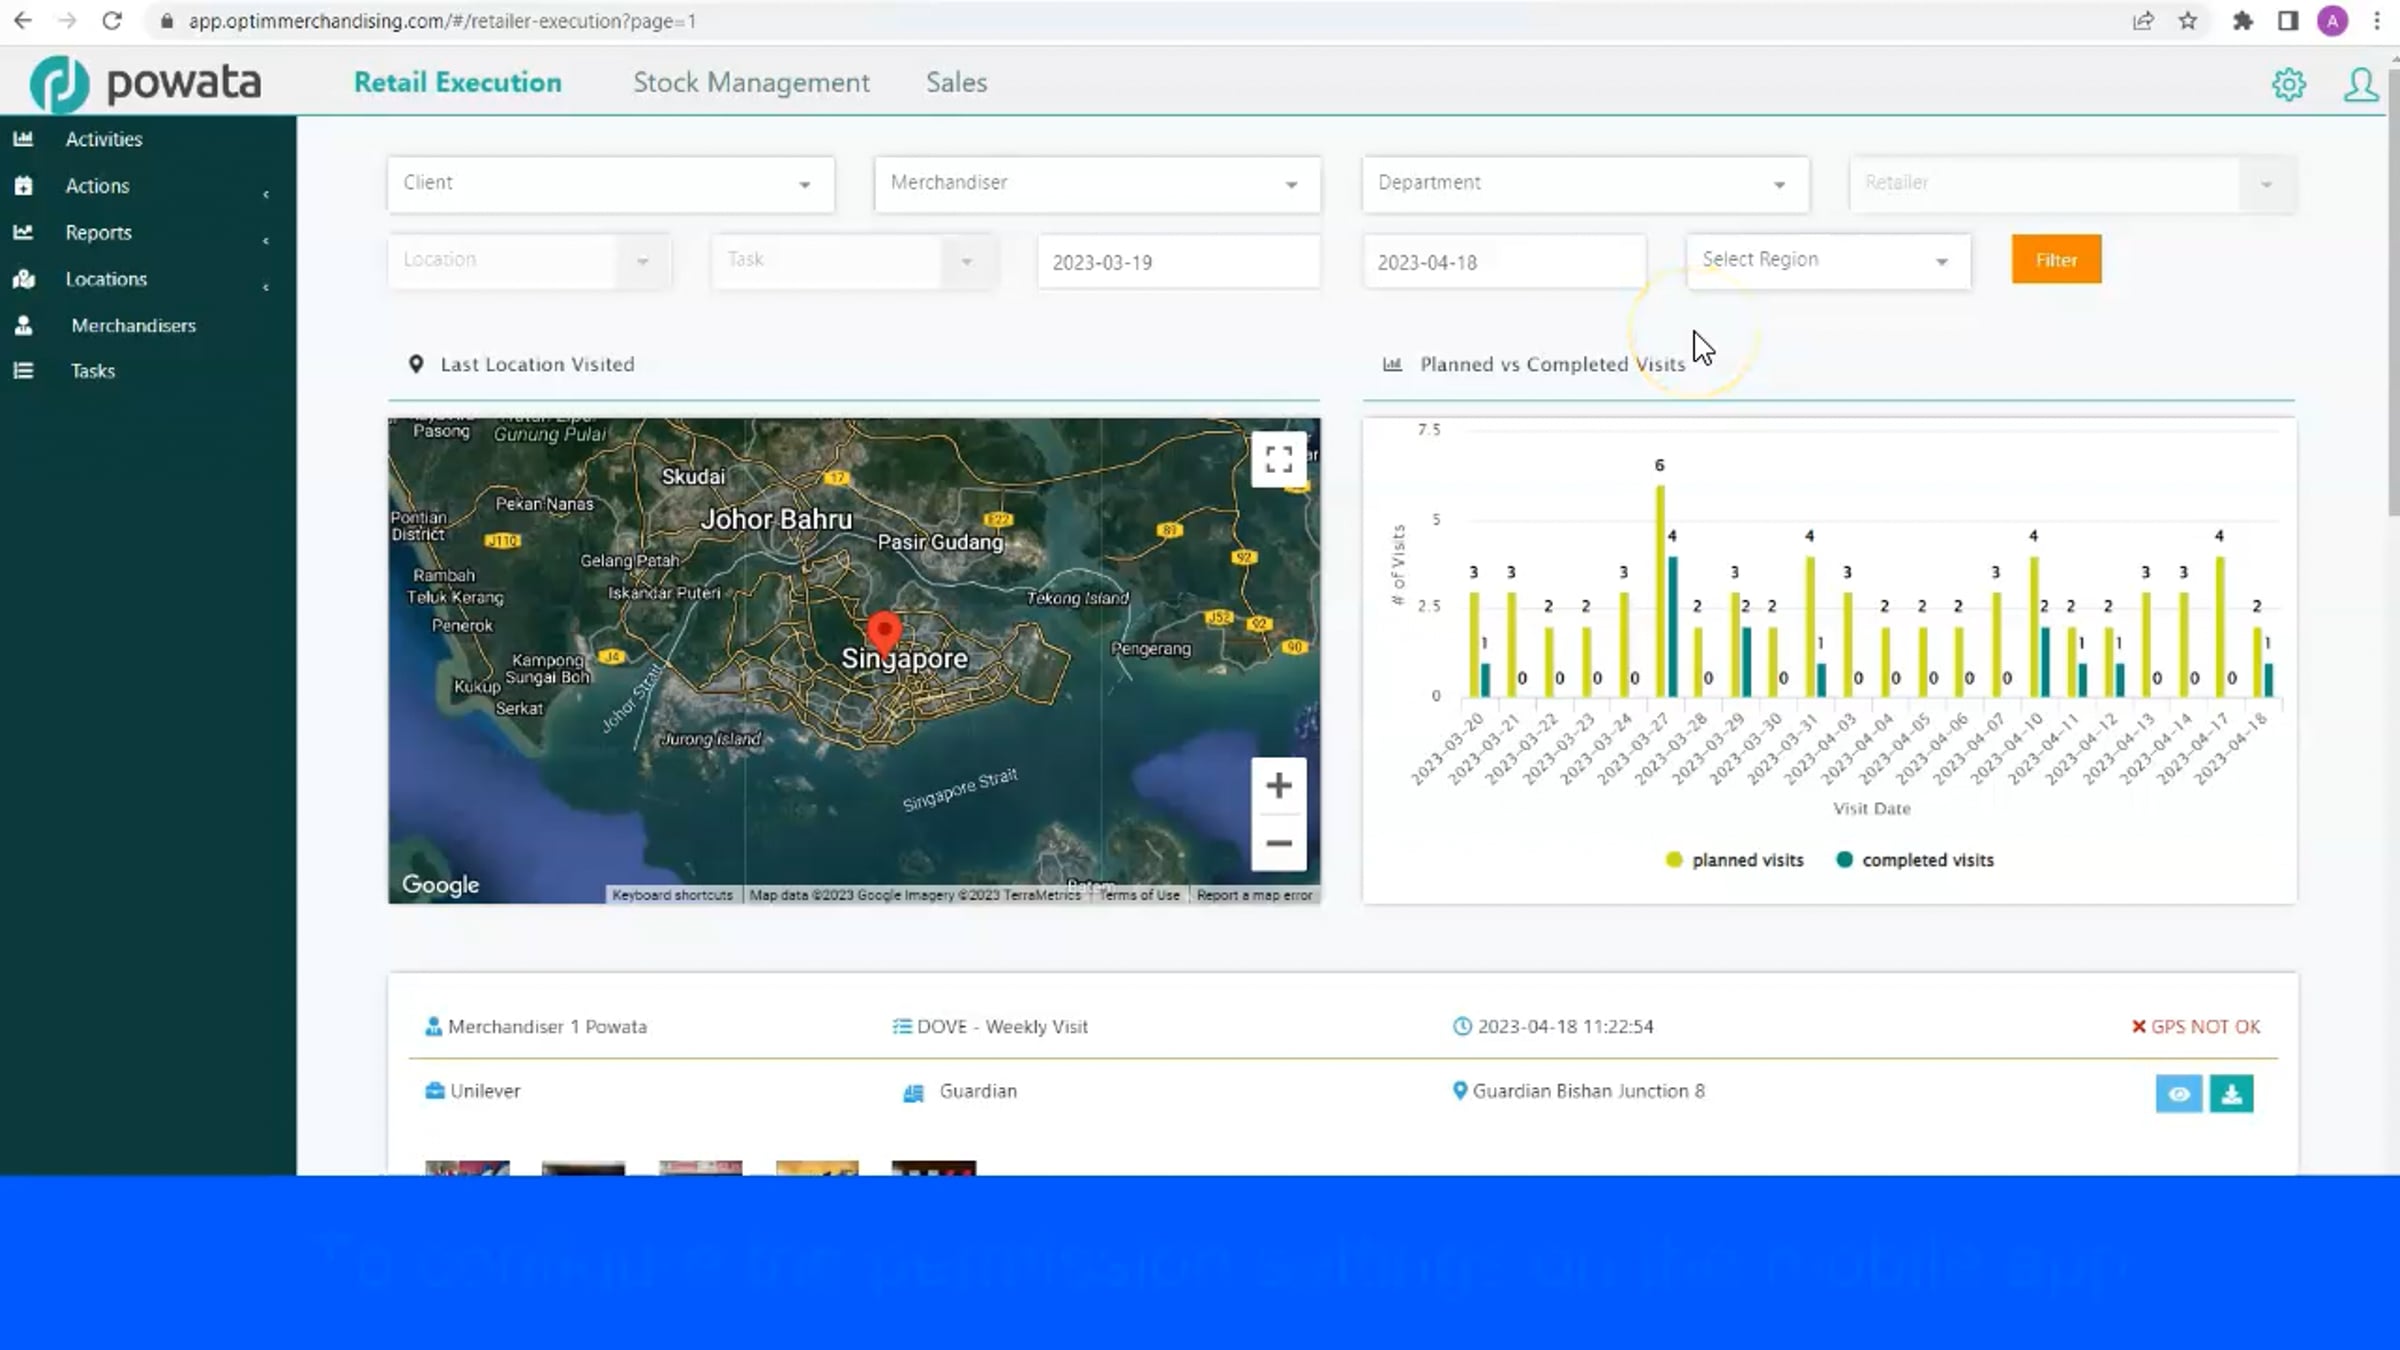Toggle the browser side panel
The width and height of the screenshot is (2400, 1350).
[x=2288, y=21]
